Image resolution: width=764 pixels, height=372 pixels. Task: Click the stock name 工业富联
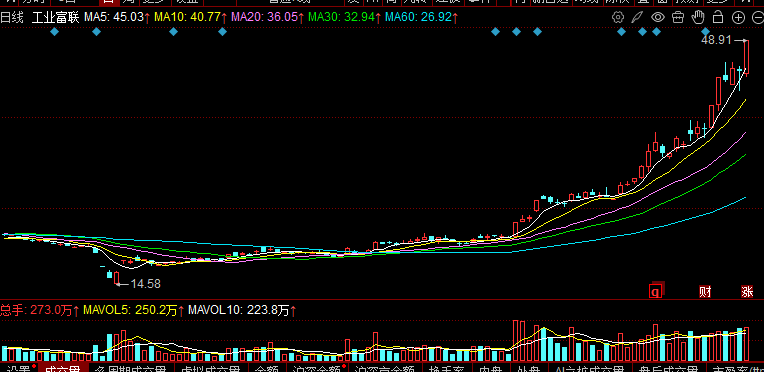point(56,18)
